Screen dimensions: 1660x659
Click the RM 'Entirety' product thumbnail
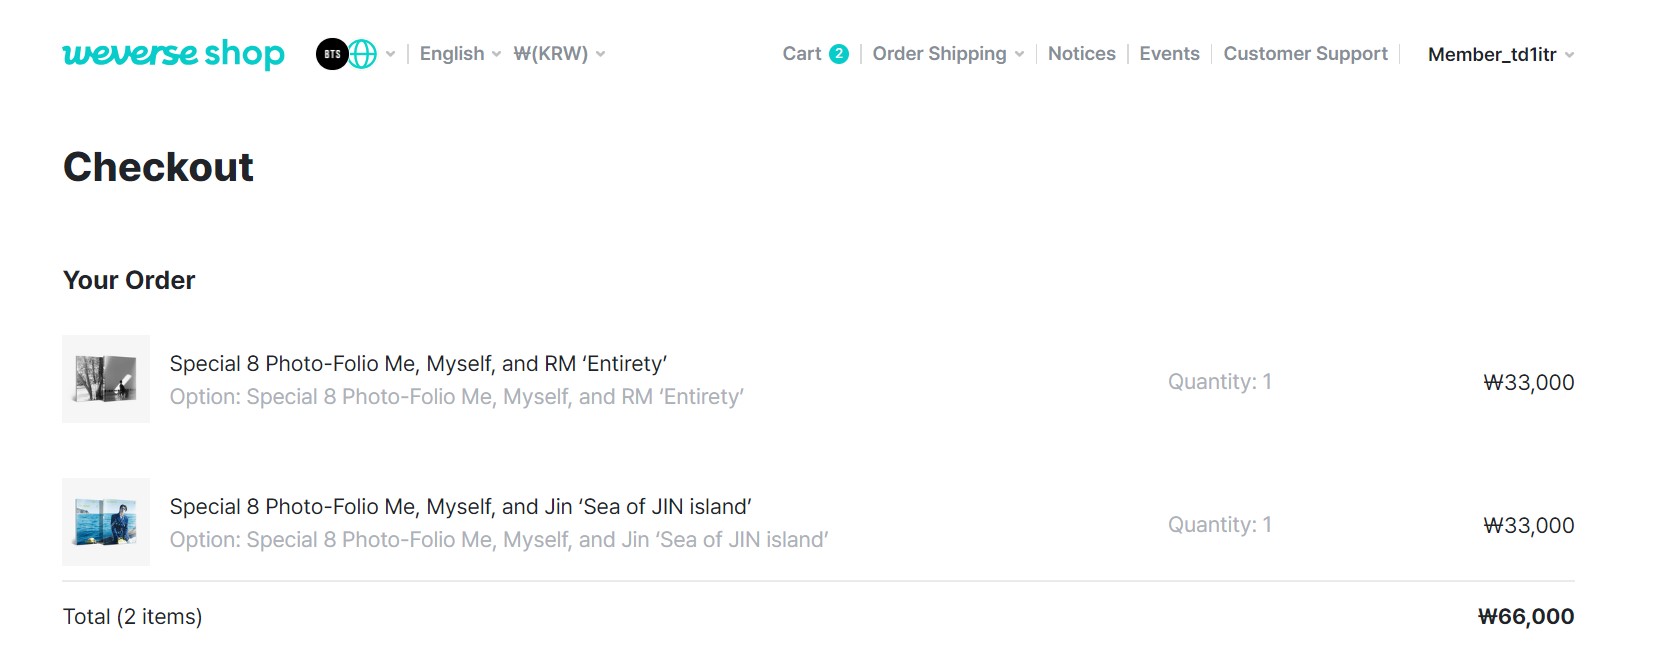click(x=106, y=379)
